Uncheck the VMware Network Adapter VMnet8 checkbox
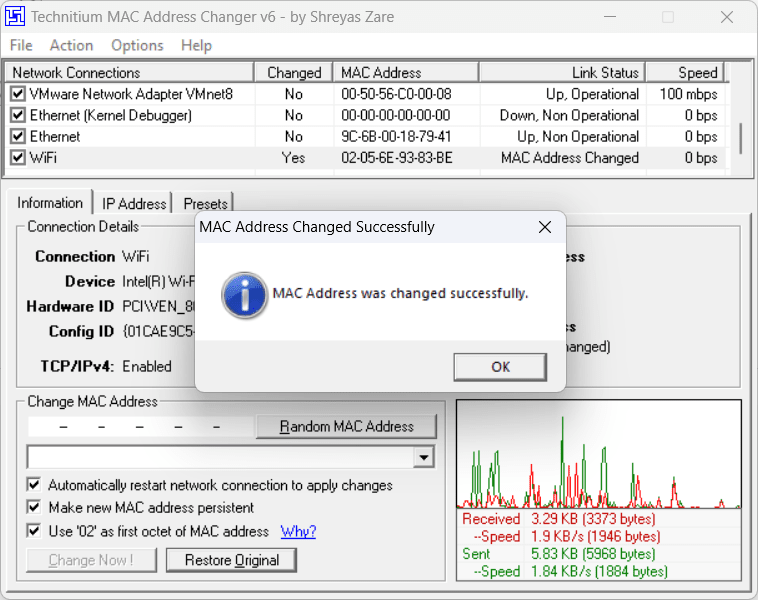The width and height of the screenshot is (758, 600). coord(18,93)
